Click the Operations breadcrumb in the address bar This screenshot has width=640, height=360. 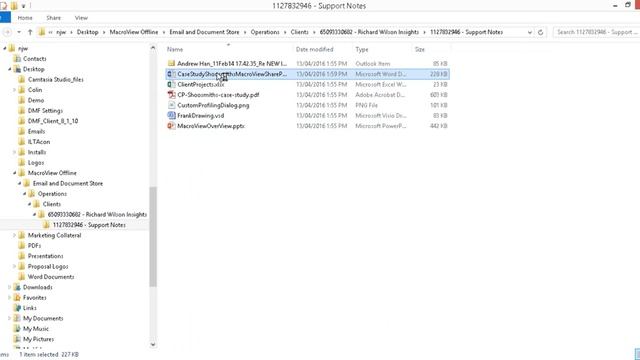[x=265, y=32]
